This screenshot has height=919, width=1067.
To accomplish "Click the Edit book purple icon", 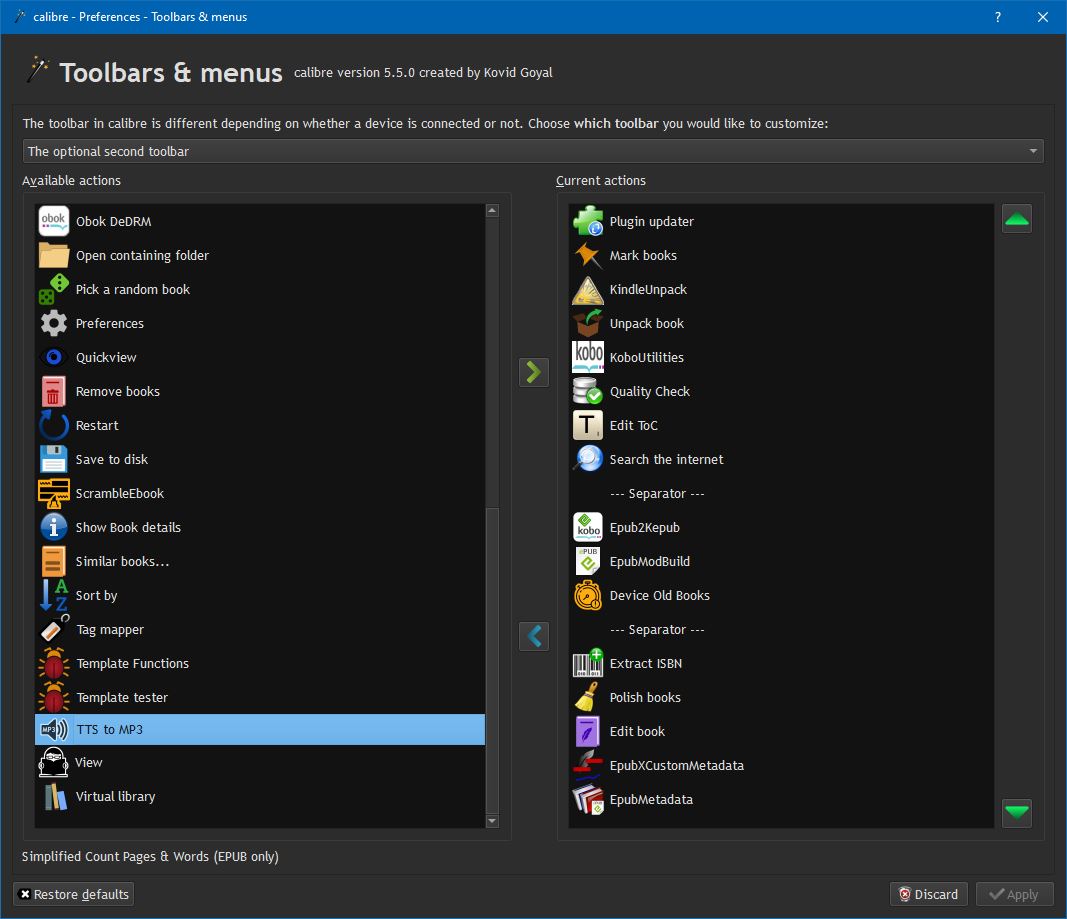I will (588, 731).
